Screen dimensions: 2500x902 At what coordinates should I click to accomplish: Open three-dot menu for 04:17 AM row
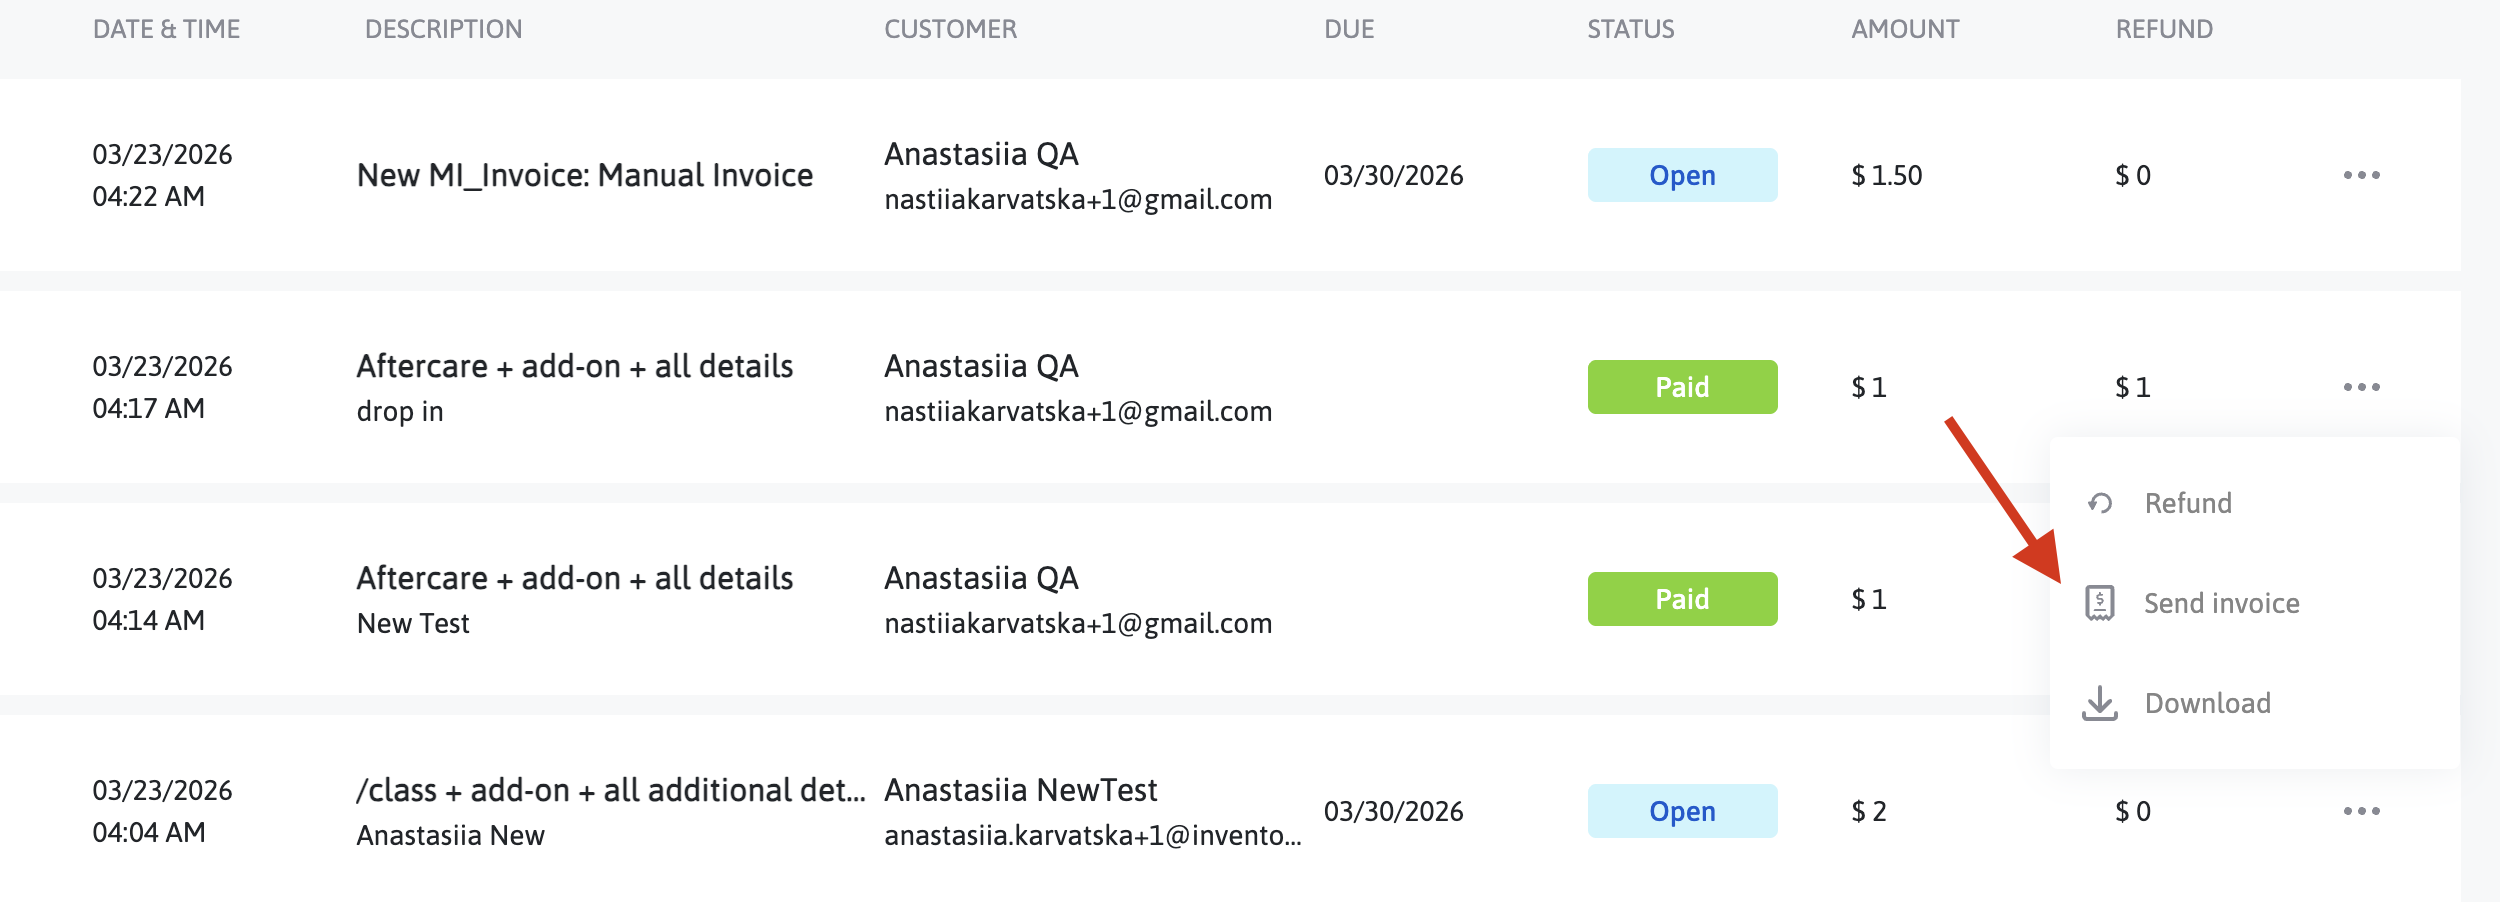(x=2361, y=387)
